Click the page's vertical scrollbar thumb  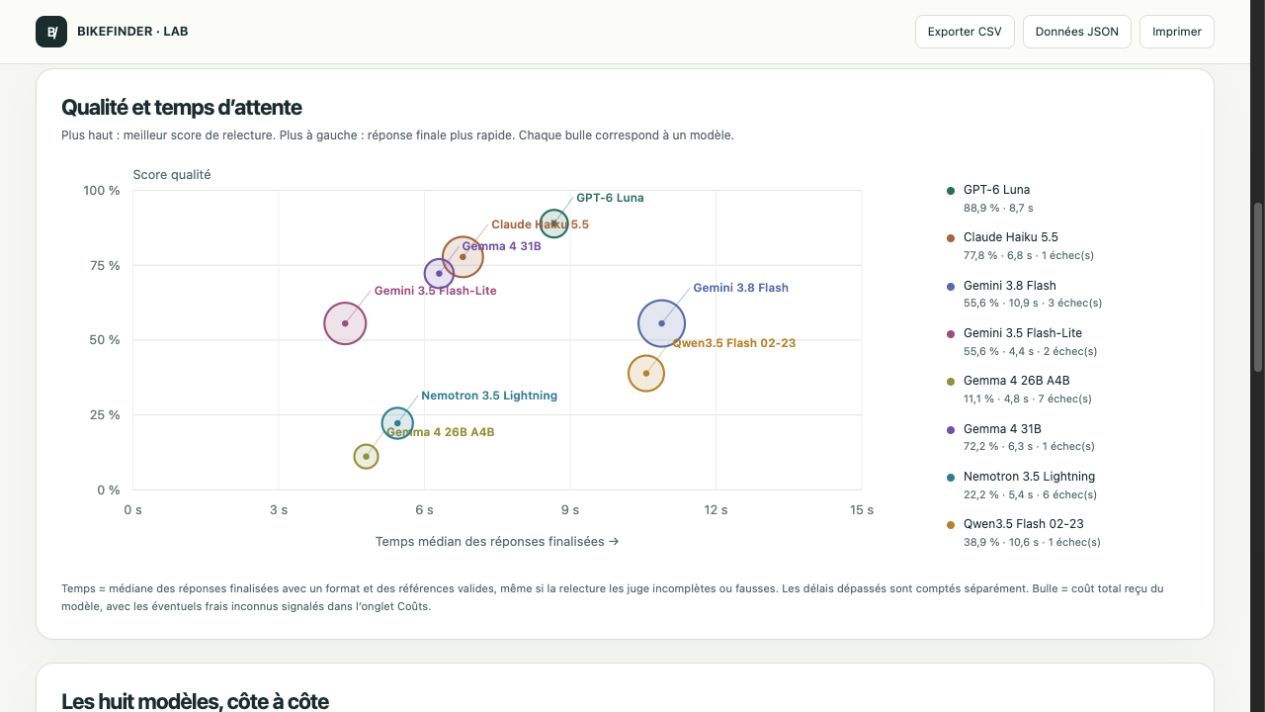1258,287
